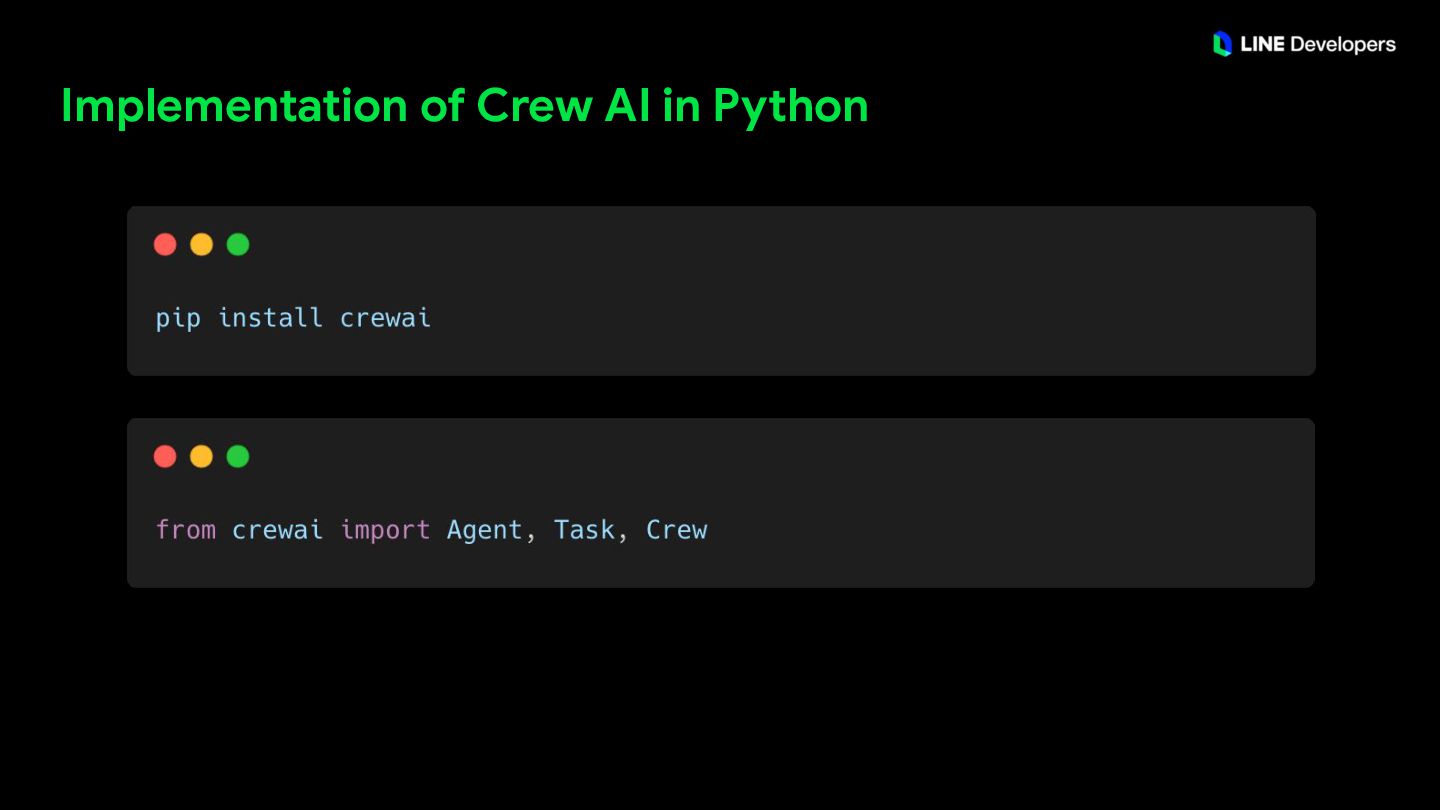Click the word 'Python' in the title
The height and width of the screenshot is (810, 1440).
(x=790, y=108)
